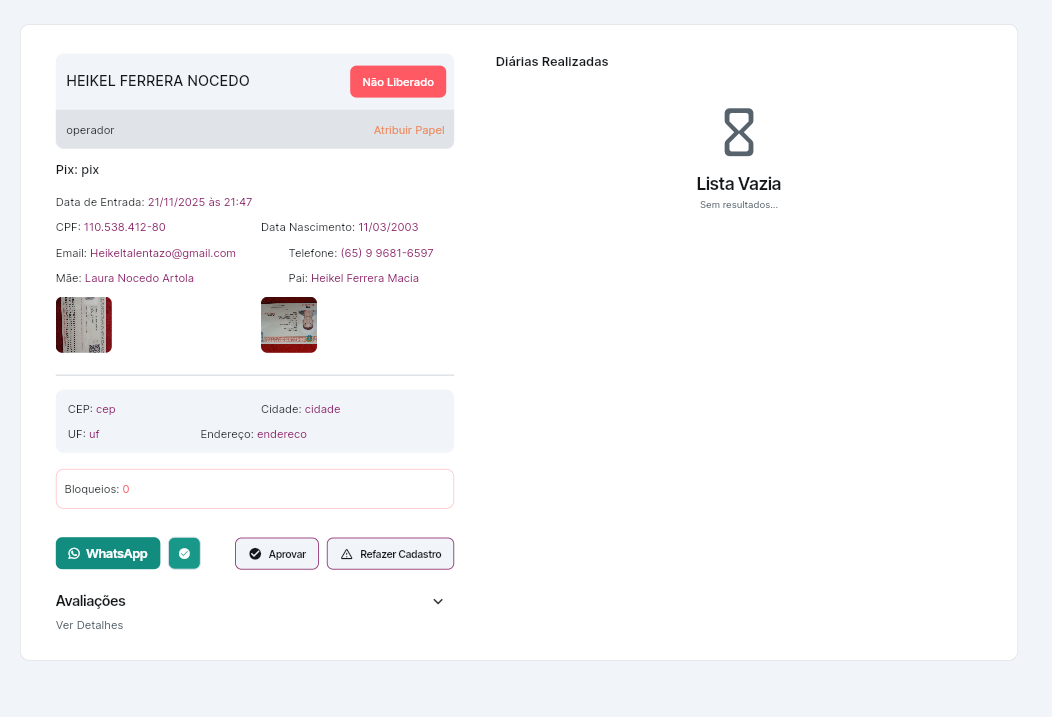Click the Bloqueios count box

(x=254, y=489)
